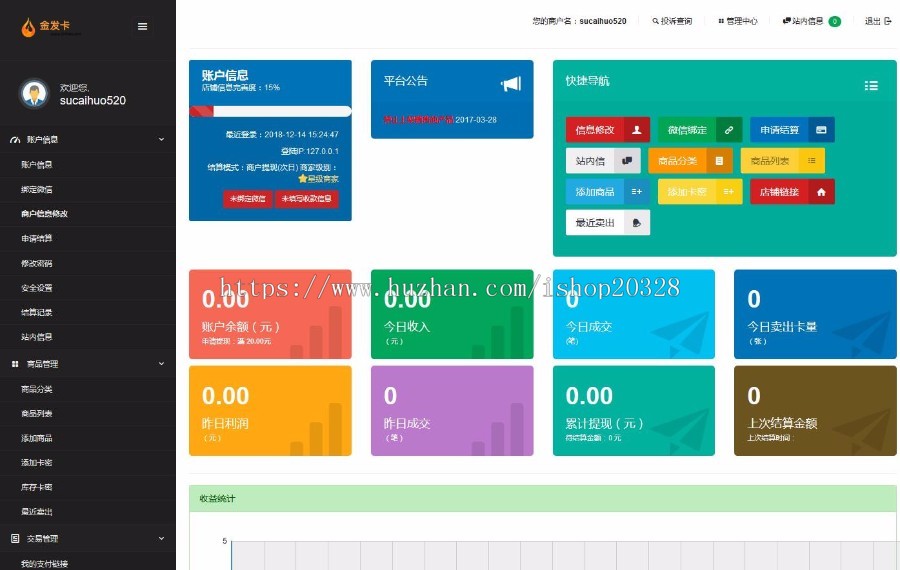Image resolution: width=900 pixels, height=570 pixels.
Task: Open 我的支付链接 in the sidebar
Action: coord(44,564)
